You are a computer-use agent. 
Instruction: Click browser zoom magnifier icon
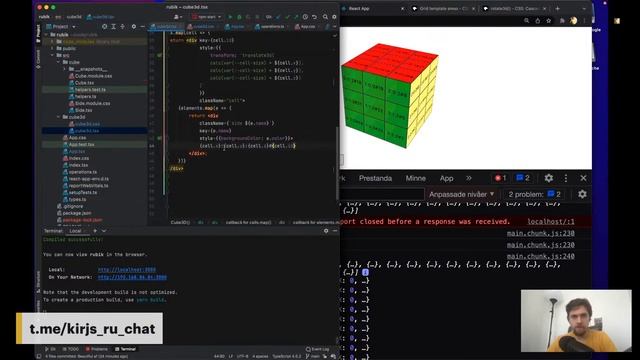click(527, 20)
